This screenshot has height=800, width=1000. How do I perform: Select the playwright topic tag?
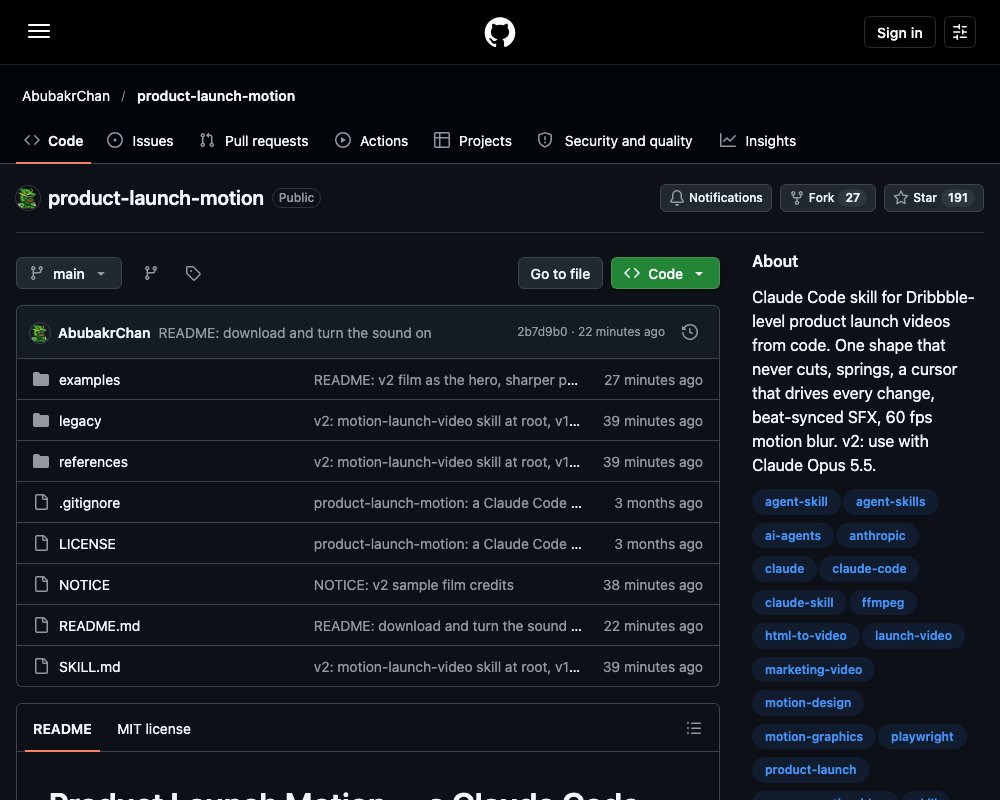(x=922, y=736)
